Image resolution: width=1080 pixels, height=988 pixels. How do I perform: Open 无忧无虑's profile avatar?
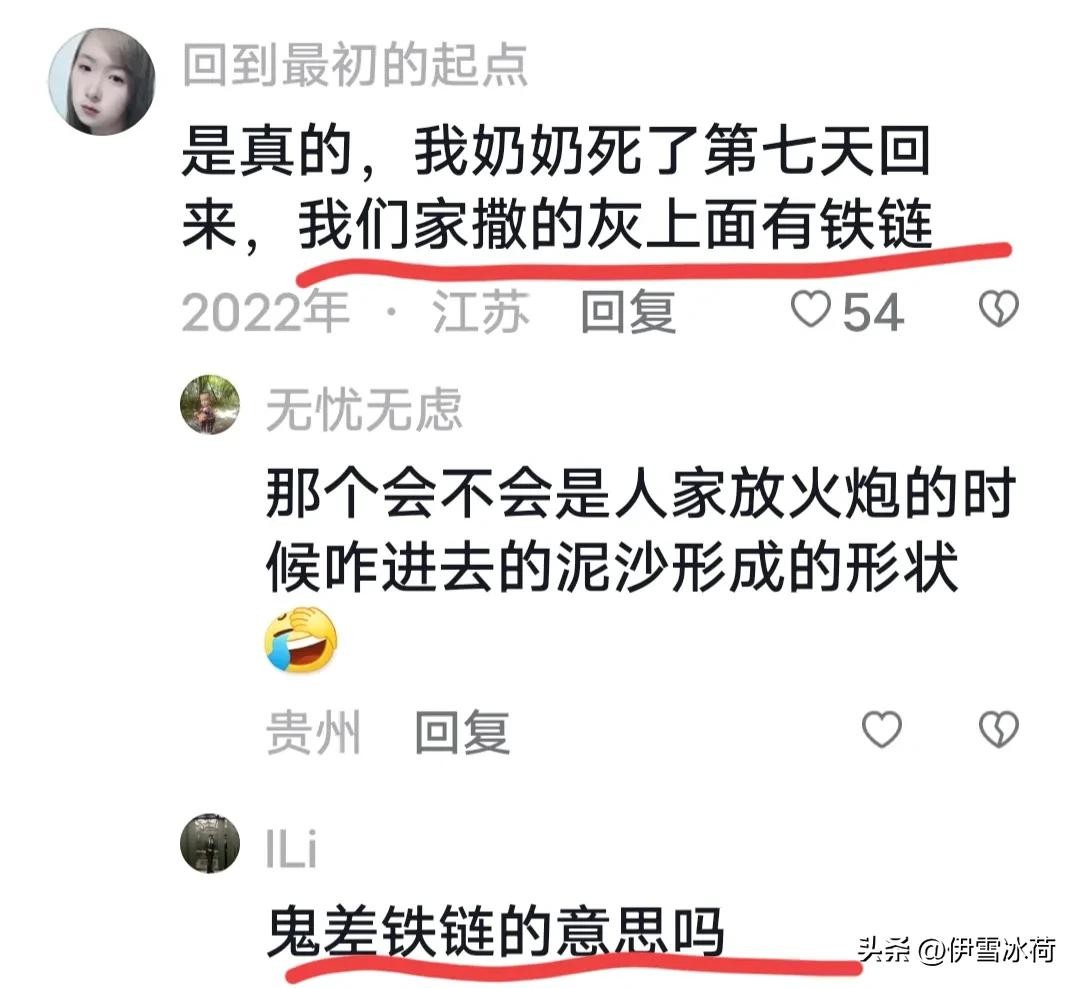click(210, 404)
